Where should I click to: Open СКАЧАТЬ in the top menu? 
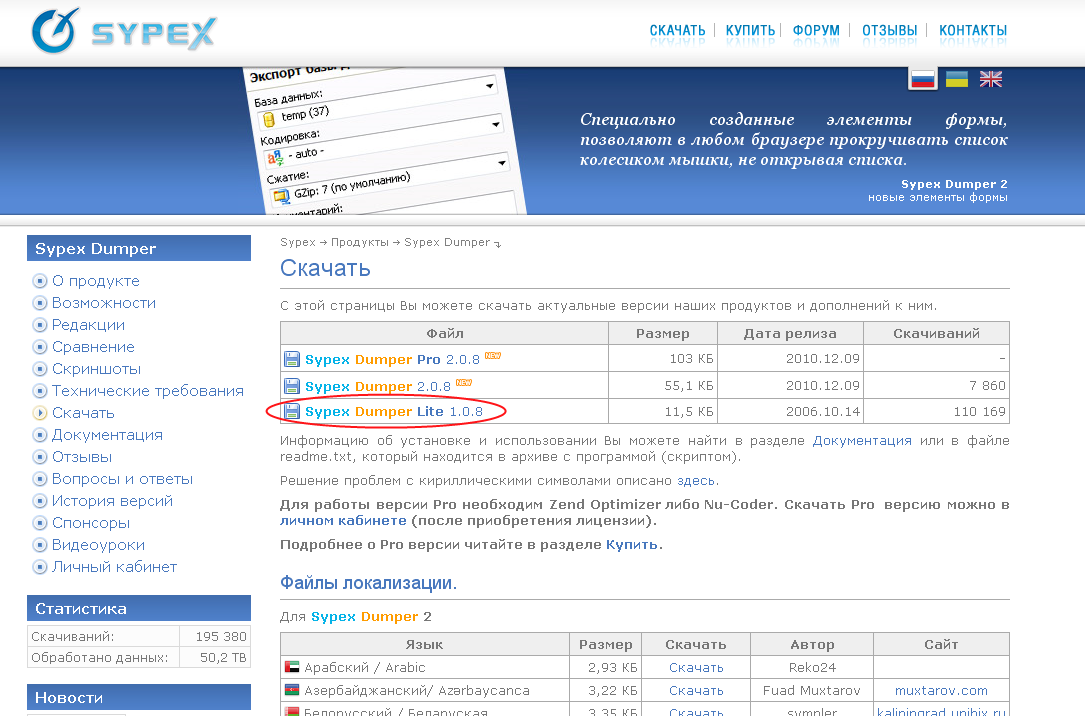coord(677,30)
